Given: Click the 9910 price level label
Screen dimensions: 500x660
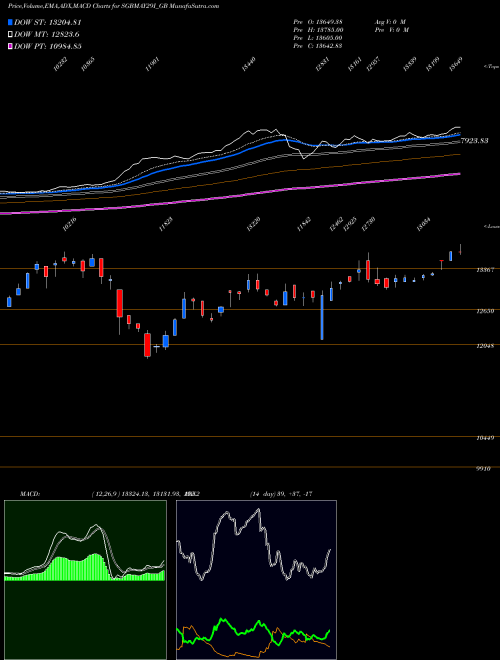Looking at the screenshot, I should point(484,468).
